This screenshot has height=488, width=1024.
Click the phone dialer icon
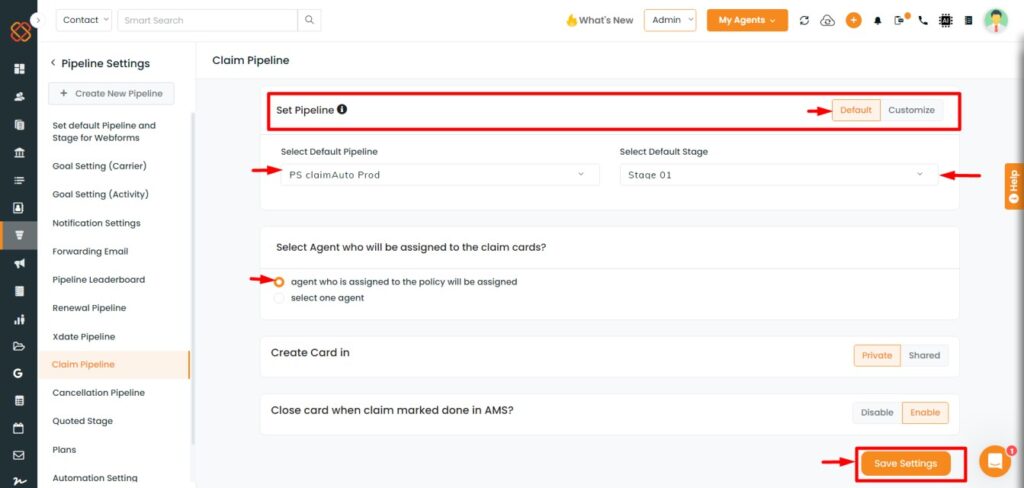[923, 20]
